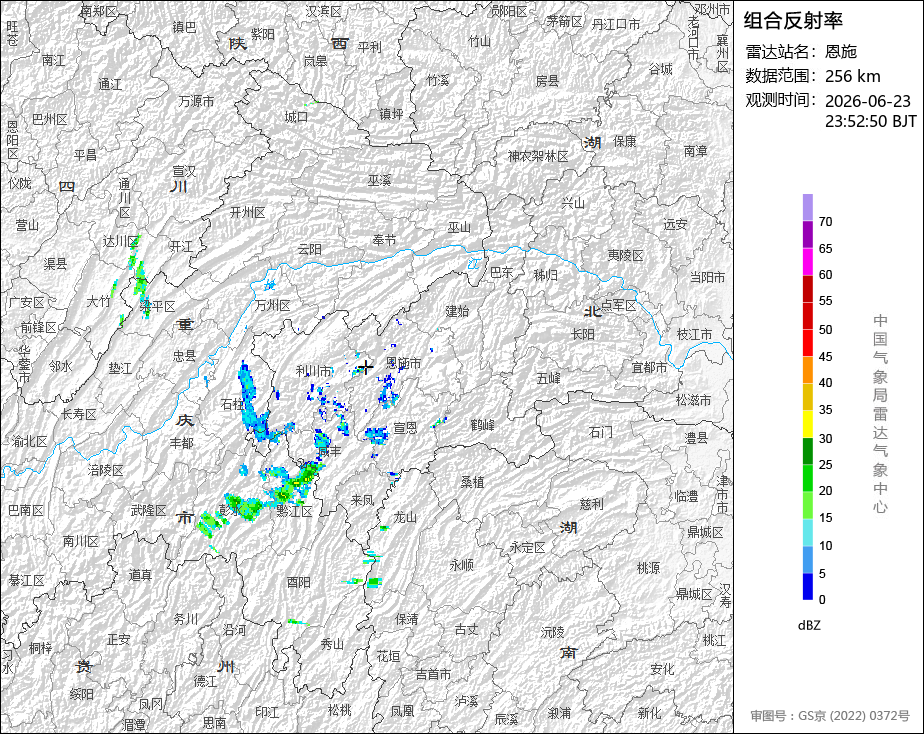Click the 石门 map label
This screenshot has width=924, height=734.
pos(600,432)
